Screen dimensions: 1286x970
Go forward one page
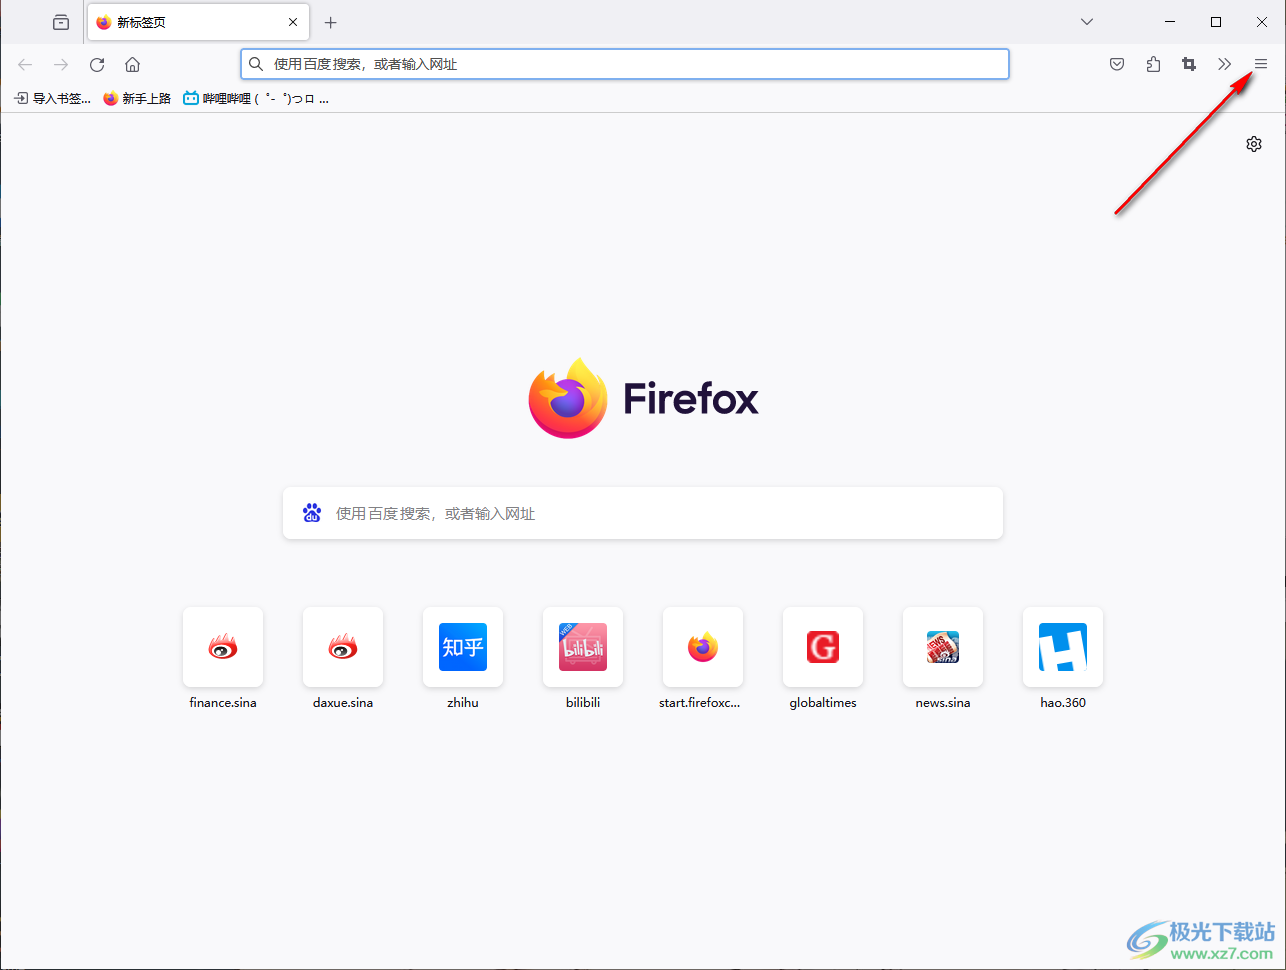(x=61, y=64)
